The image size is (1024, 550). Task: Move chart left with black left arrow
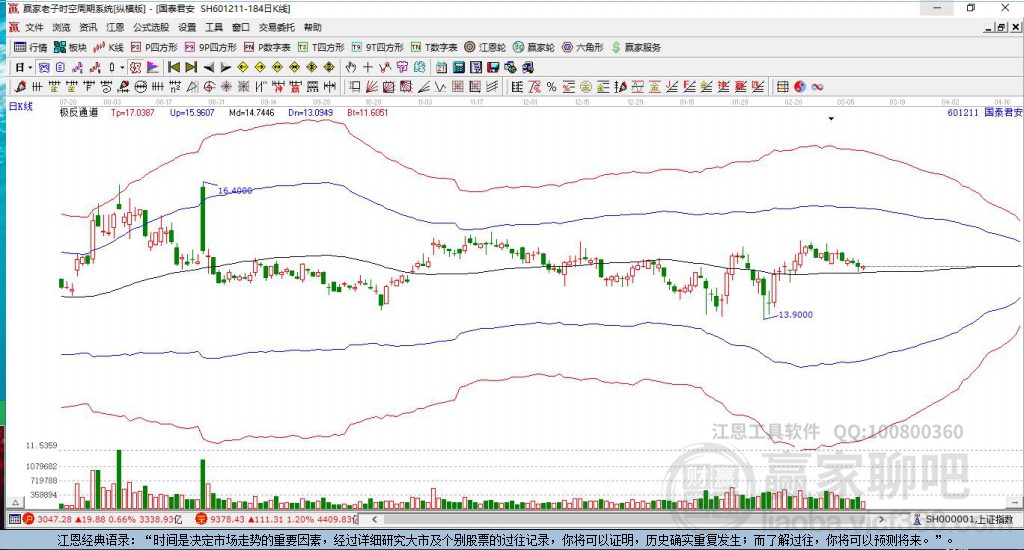pyautogui.click(x=208, y=67)
